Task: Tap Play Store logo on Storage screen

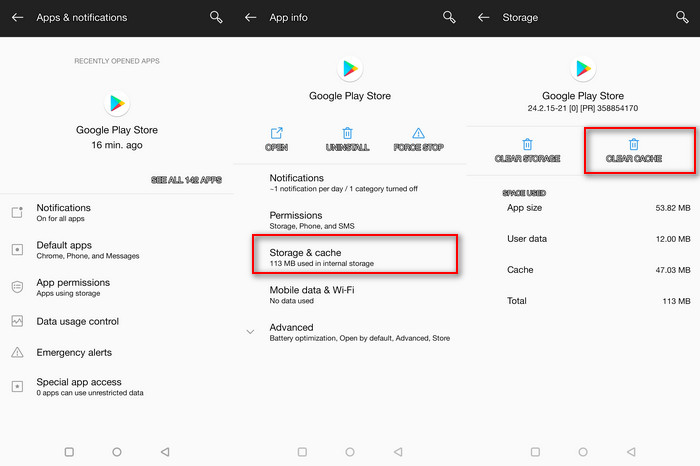Action: pyautogui.click(x=583, y=69)
